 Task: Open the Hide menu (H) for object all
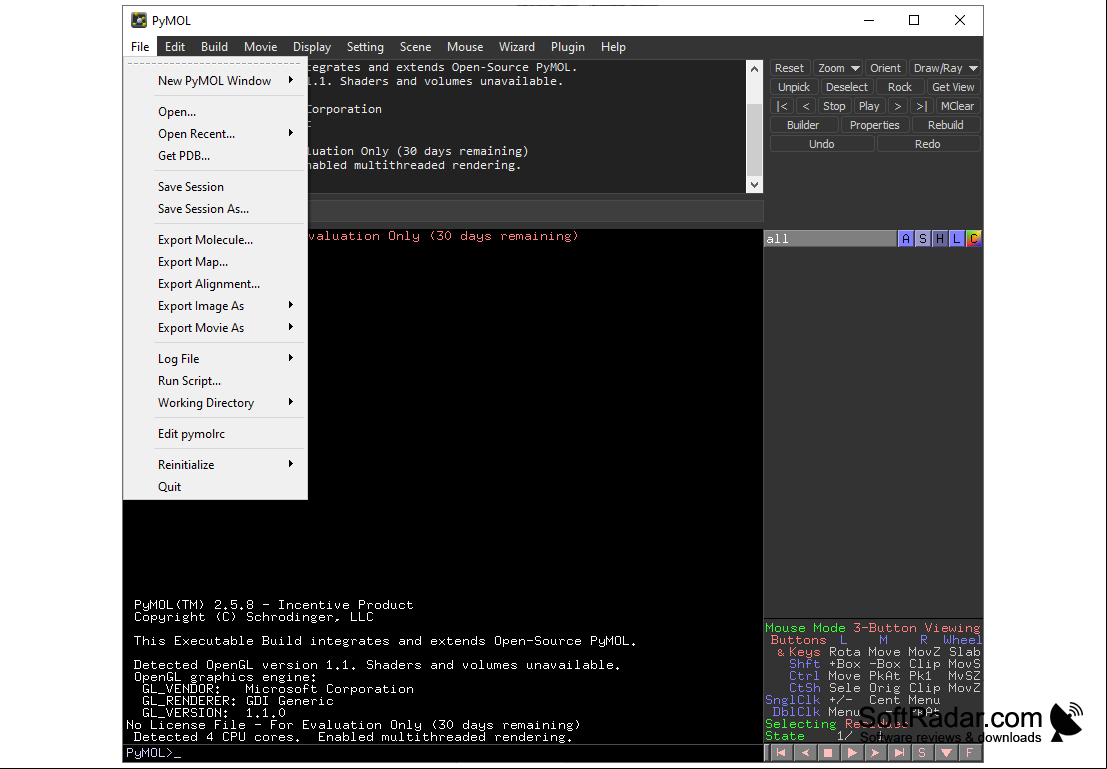click(940, 239)
